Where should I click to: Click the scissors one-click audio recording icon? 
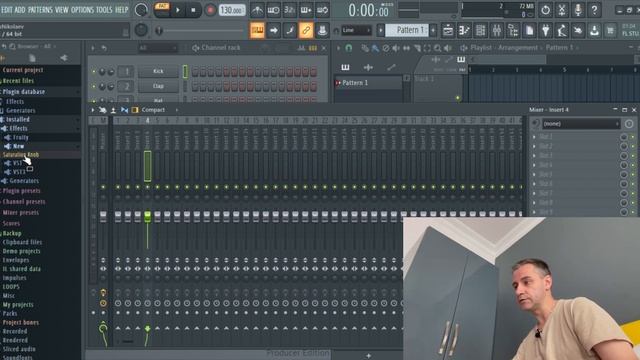(562, 10)
